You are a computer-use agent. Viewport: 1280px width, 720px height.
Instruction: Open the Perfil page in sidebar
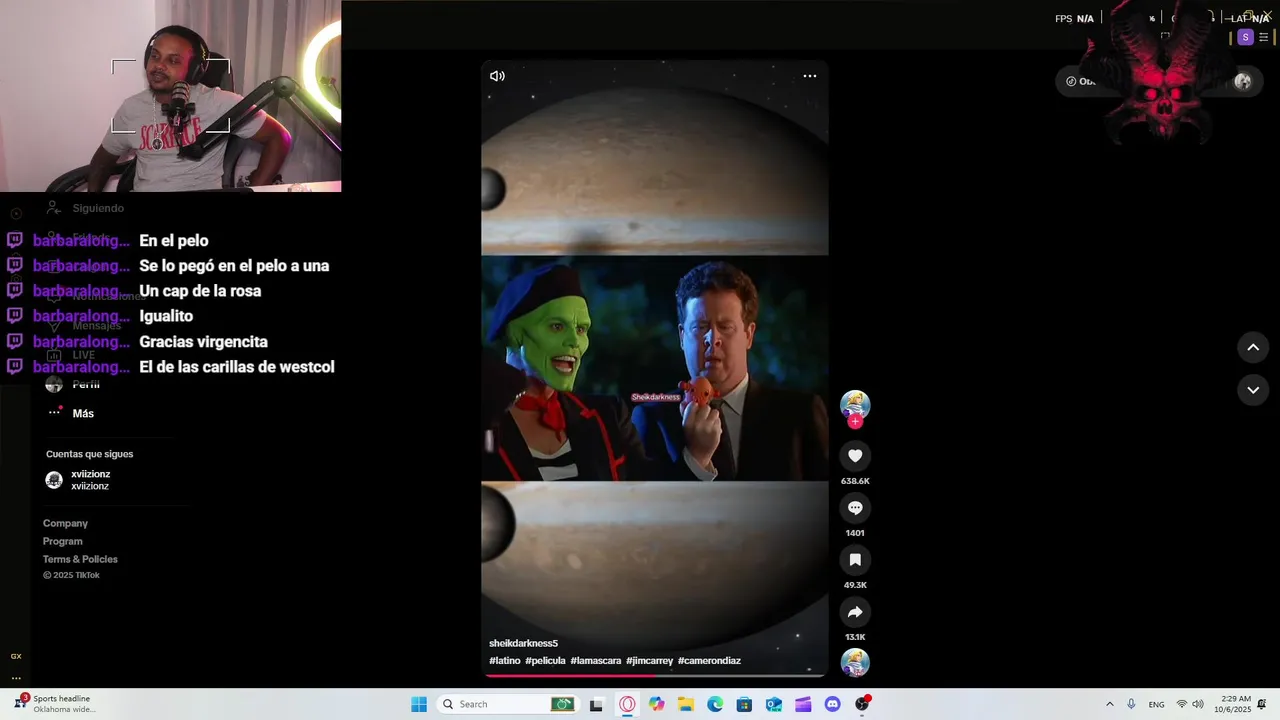pos(73,385)
